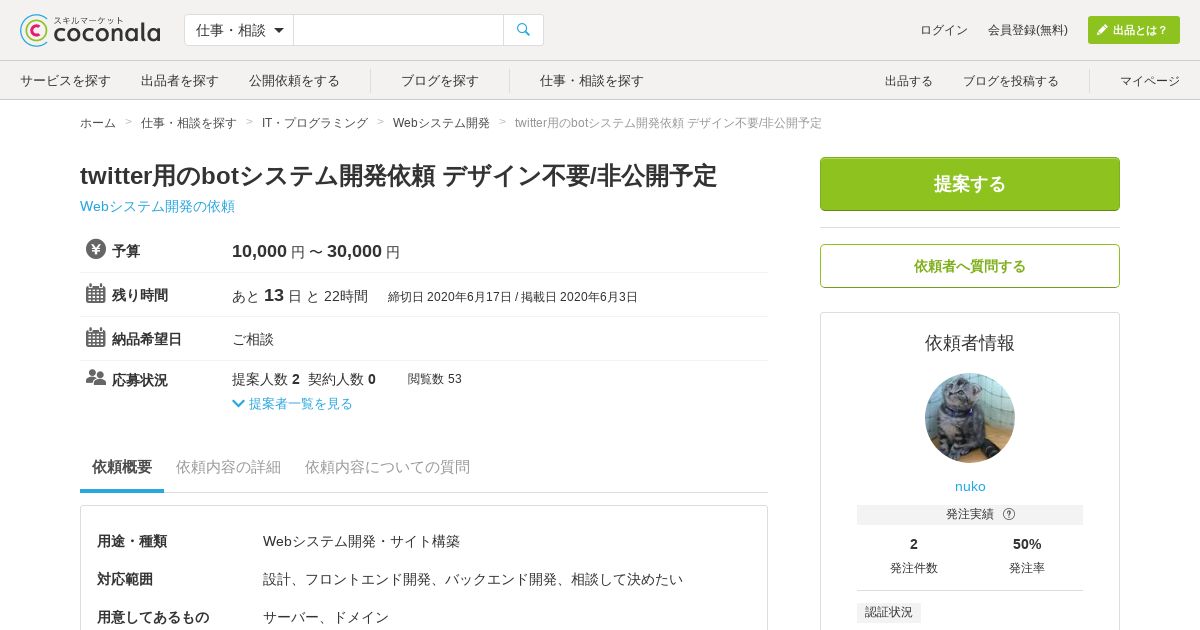The height and width of the screenshot is (630, 1200).
Task: Open サービスを探す menu
Action: [65, 81]
